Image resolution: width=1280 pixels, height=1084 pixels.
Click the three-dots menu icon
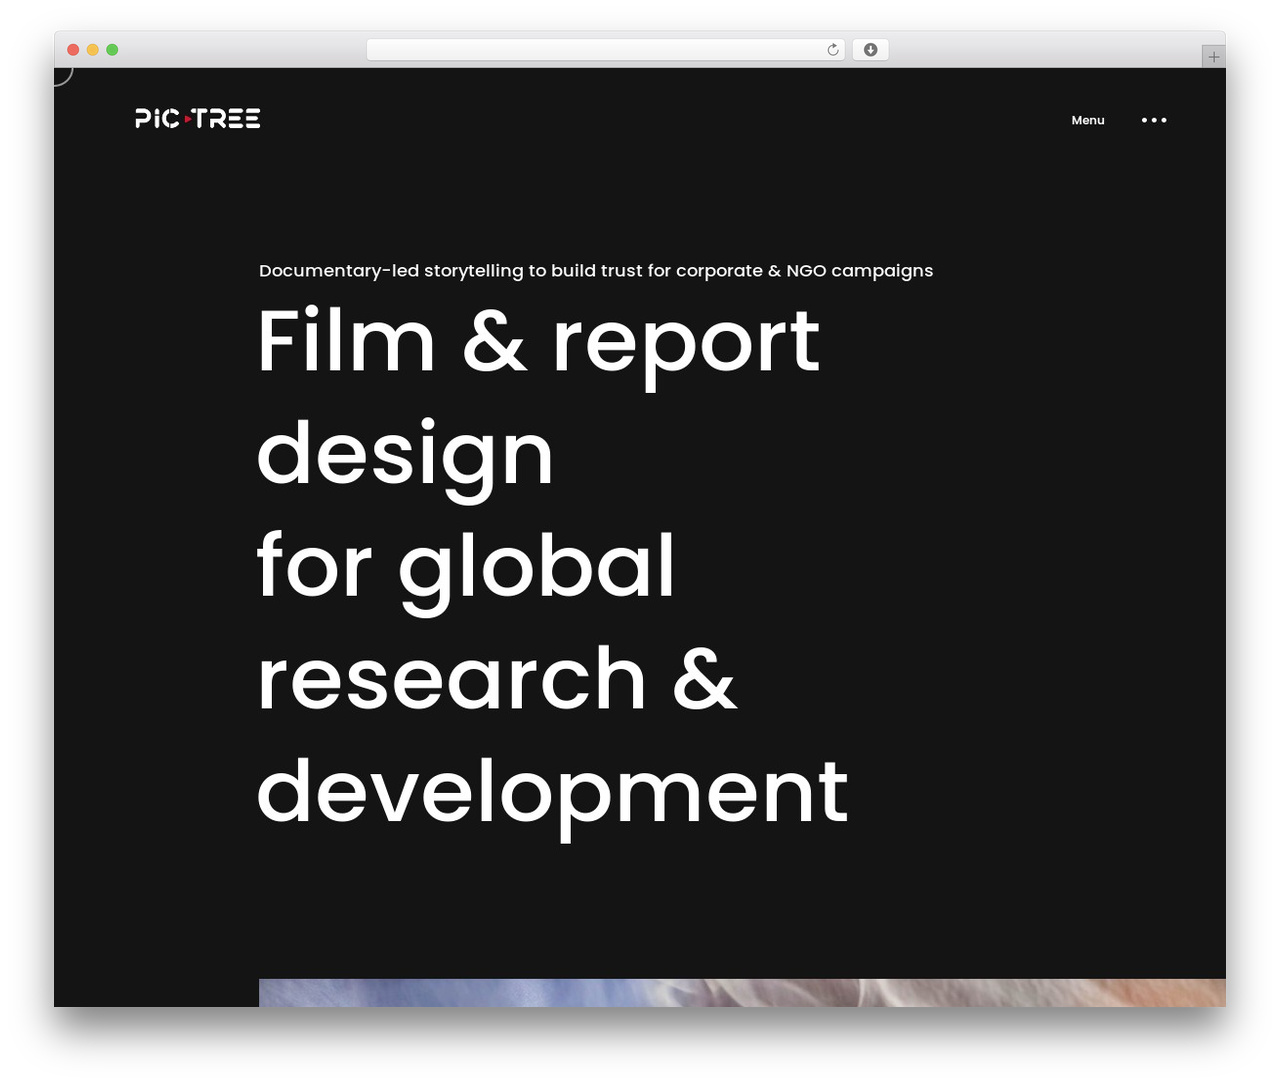(1154, 120)
